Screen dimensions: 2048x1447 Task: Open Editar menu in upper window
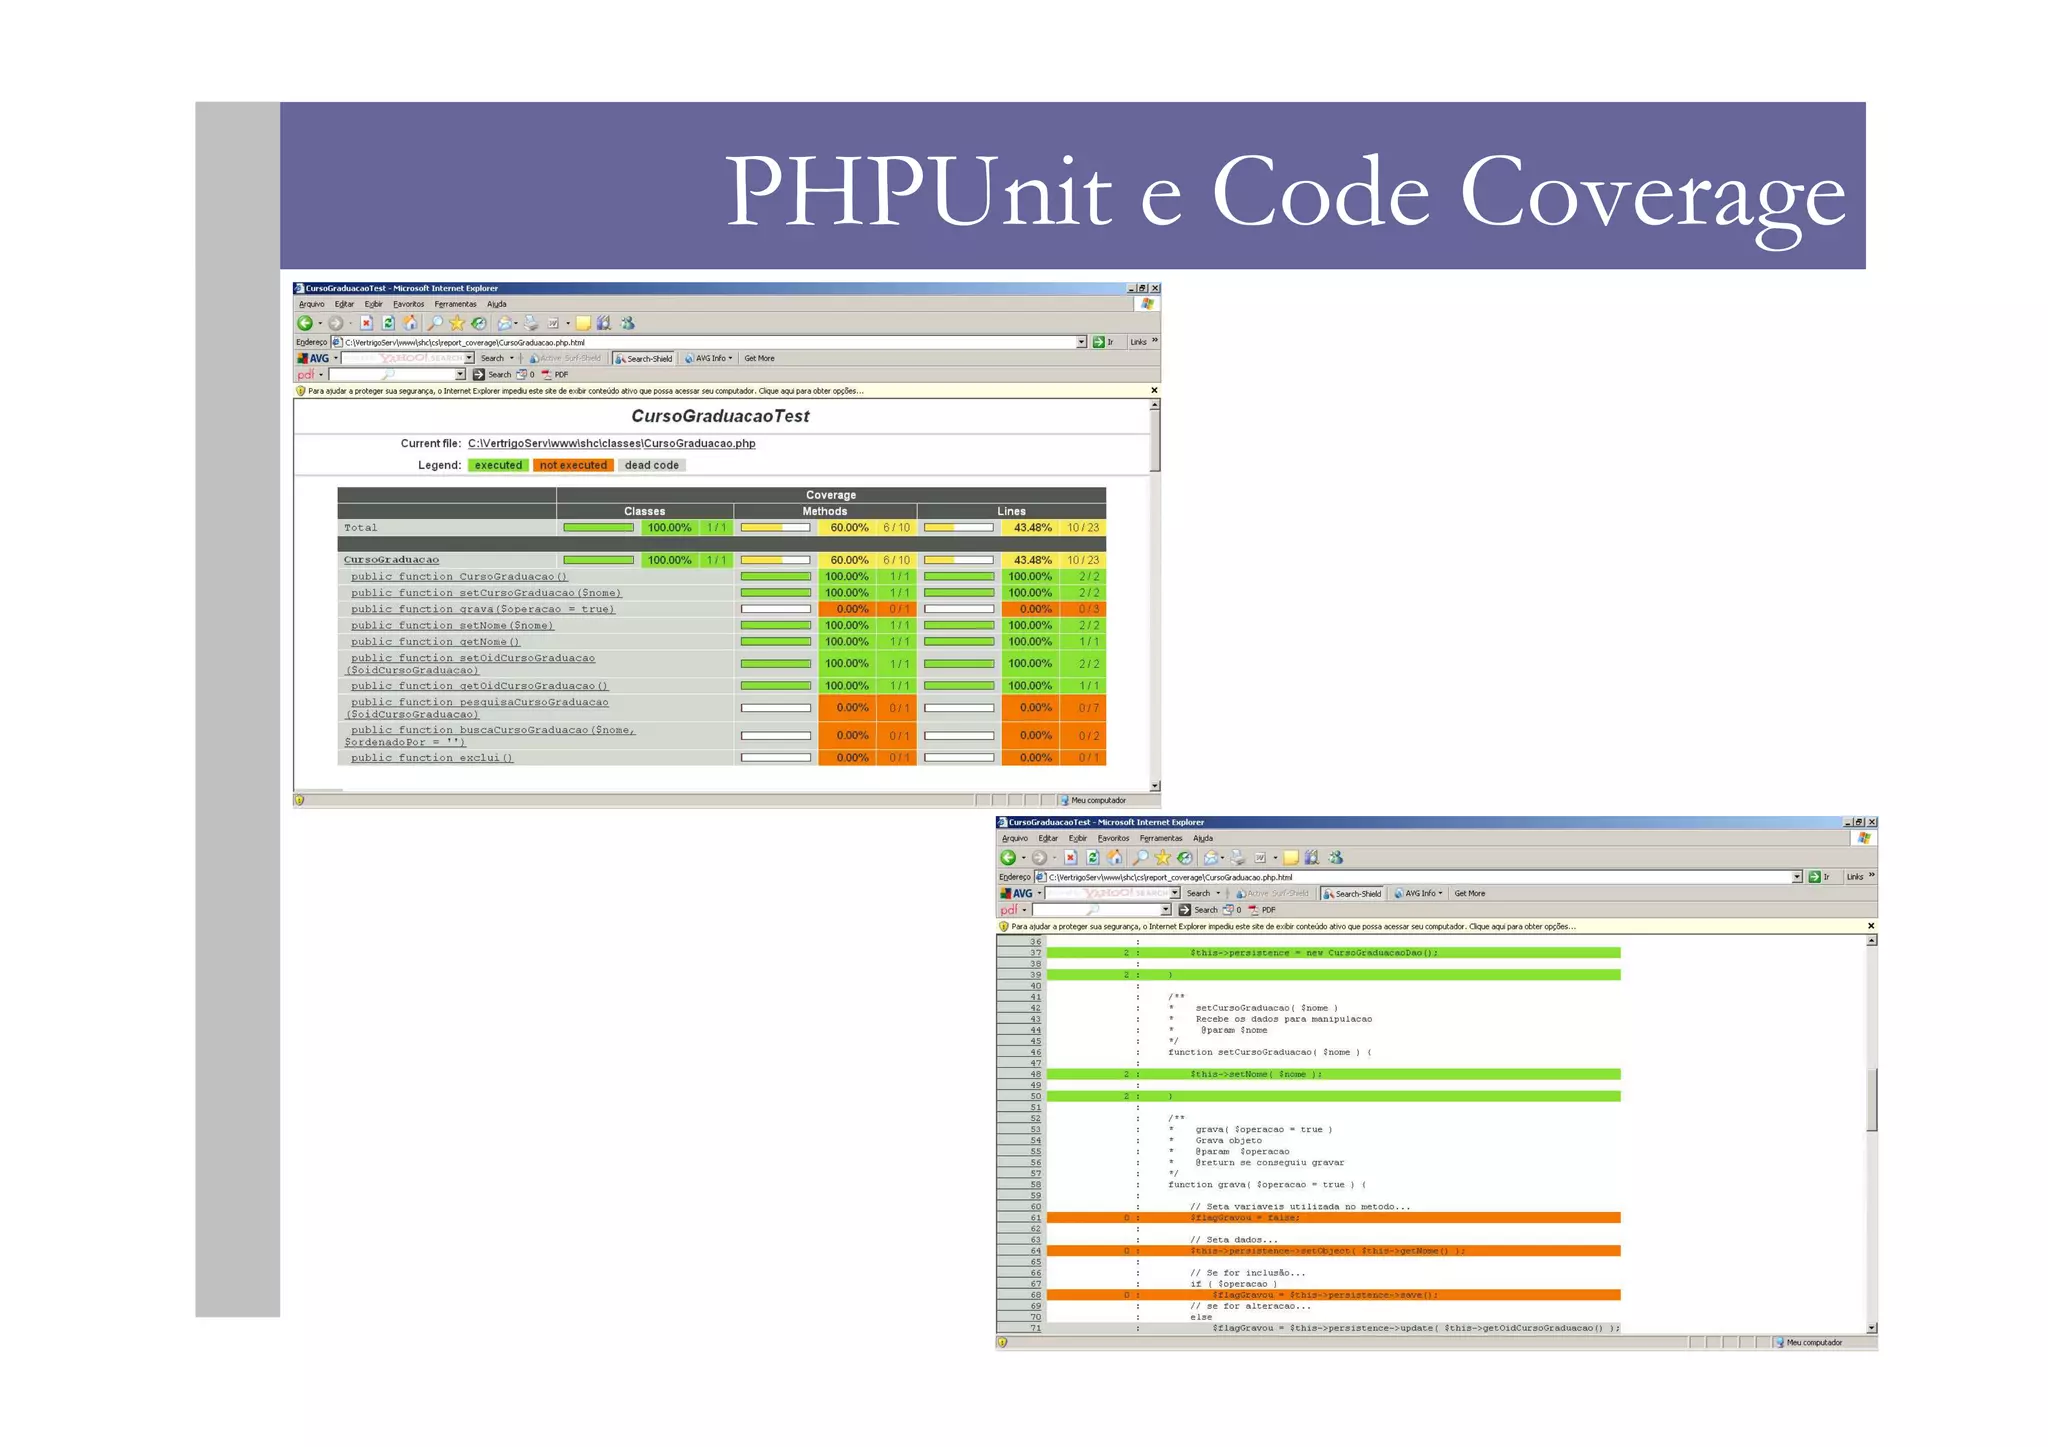click(344, 304)
